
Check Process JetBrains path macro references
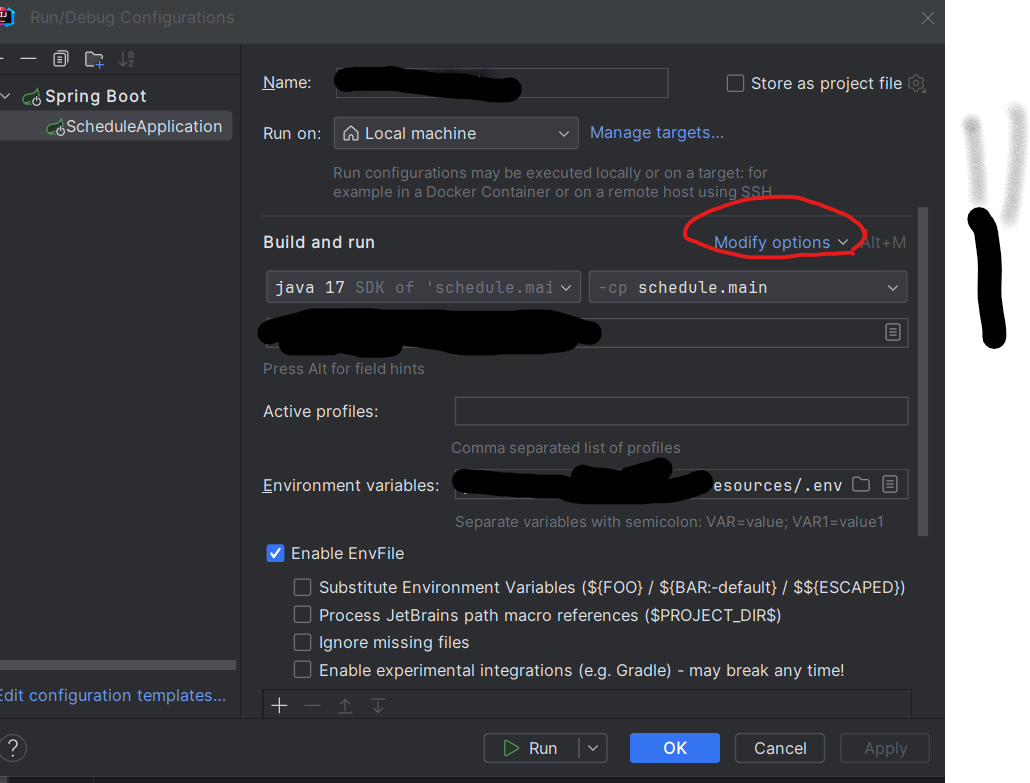click(x=302, y=615)
